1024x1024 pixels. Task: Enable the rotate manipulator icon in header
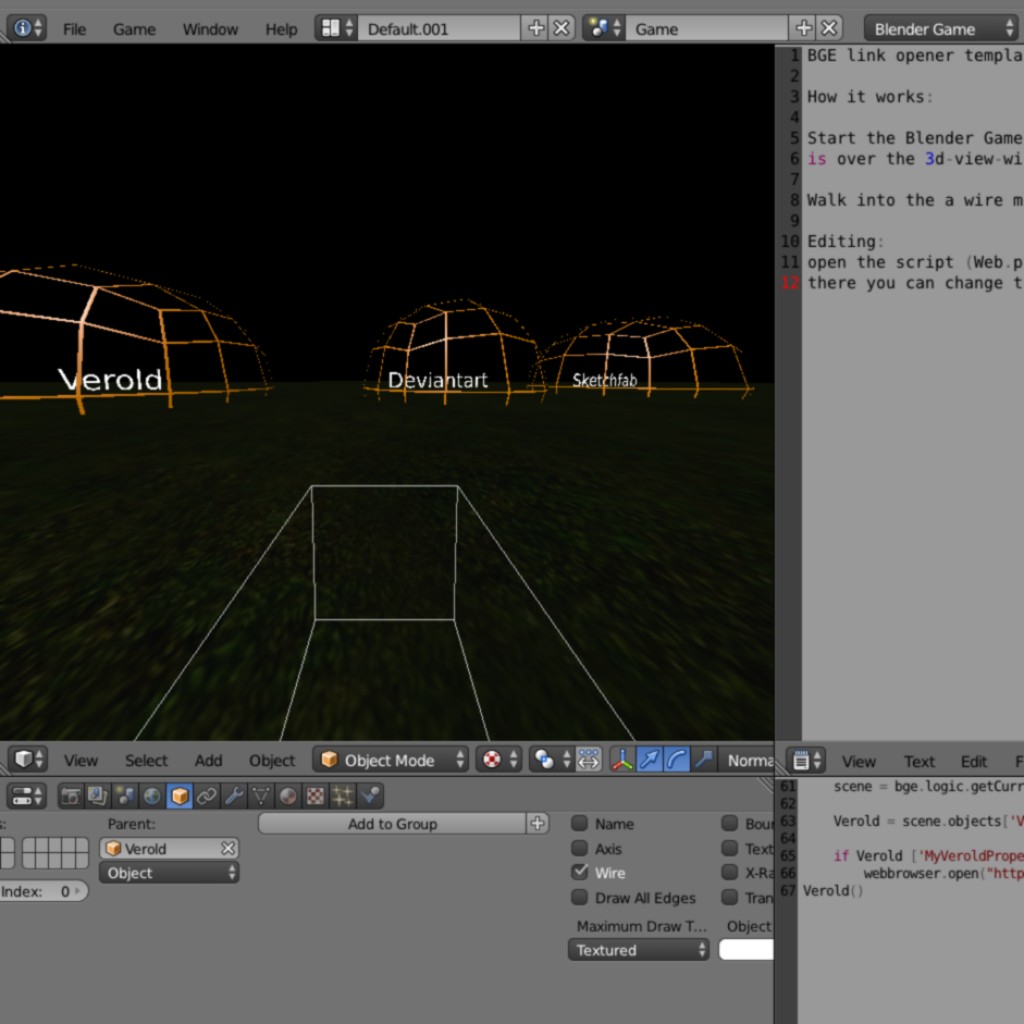(677, 760)
